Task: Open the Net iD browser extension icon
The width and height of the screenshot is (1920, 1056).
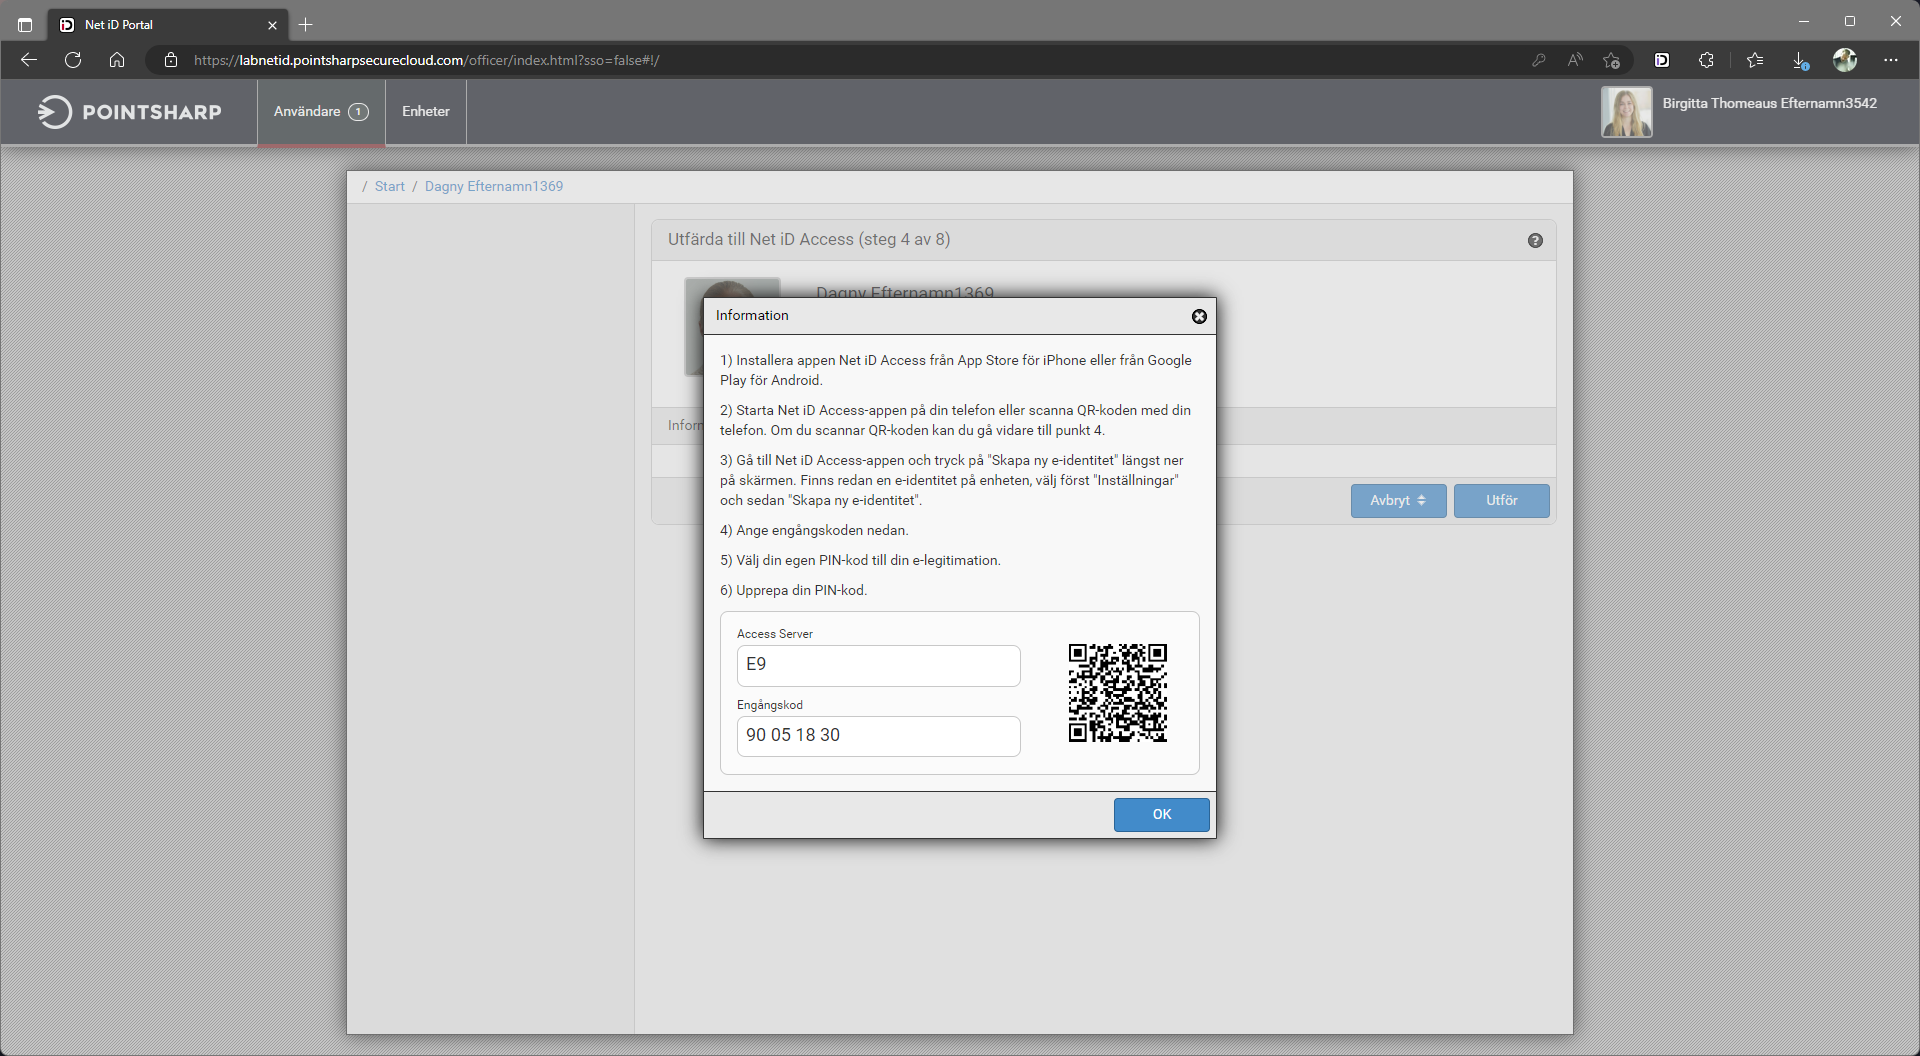Action: coord(1662,60)
